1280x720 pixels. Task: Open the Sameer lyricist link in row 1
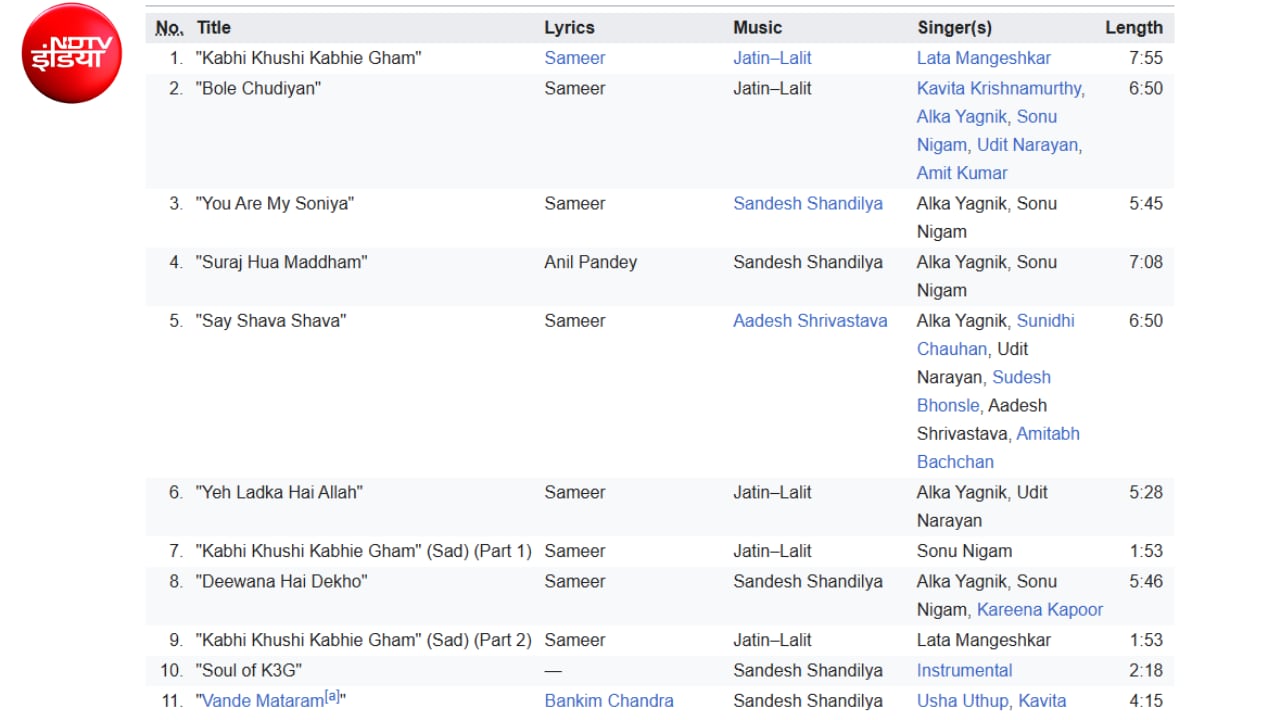pos(574,58)
